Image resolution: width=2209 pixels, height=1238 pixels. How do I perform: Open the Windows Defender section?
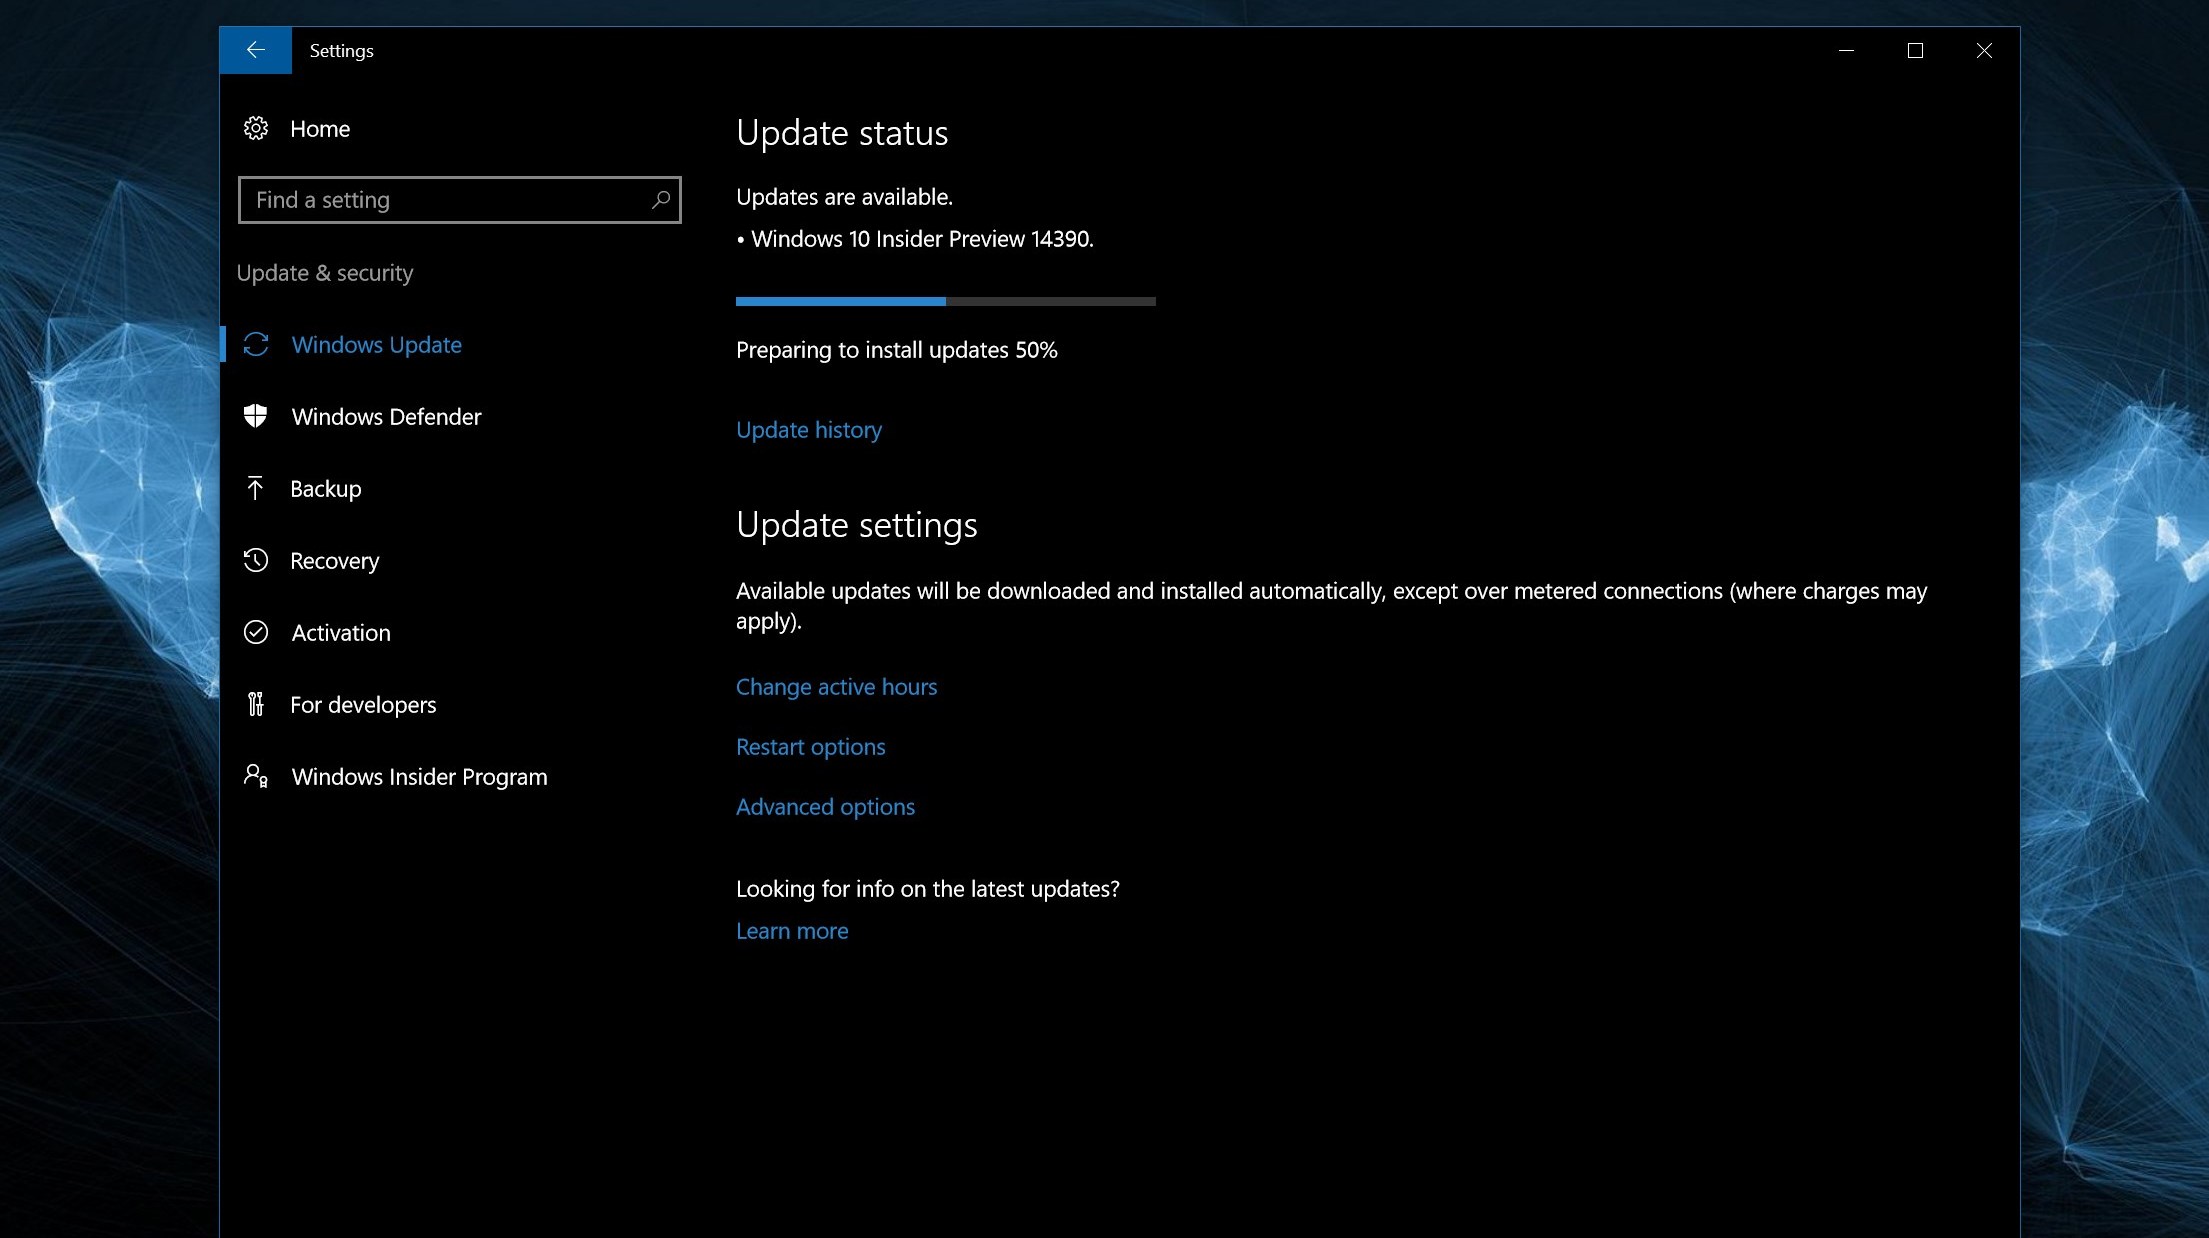[x=386, y=417]
